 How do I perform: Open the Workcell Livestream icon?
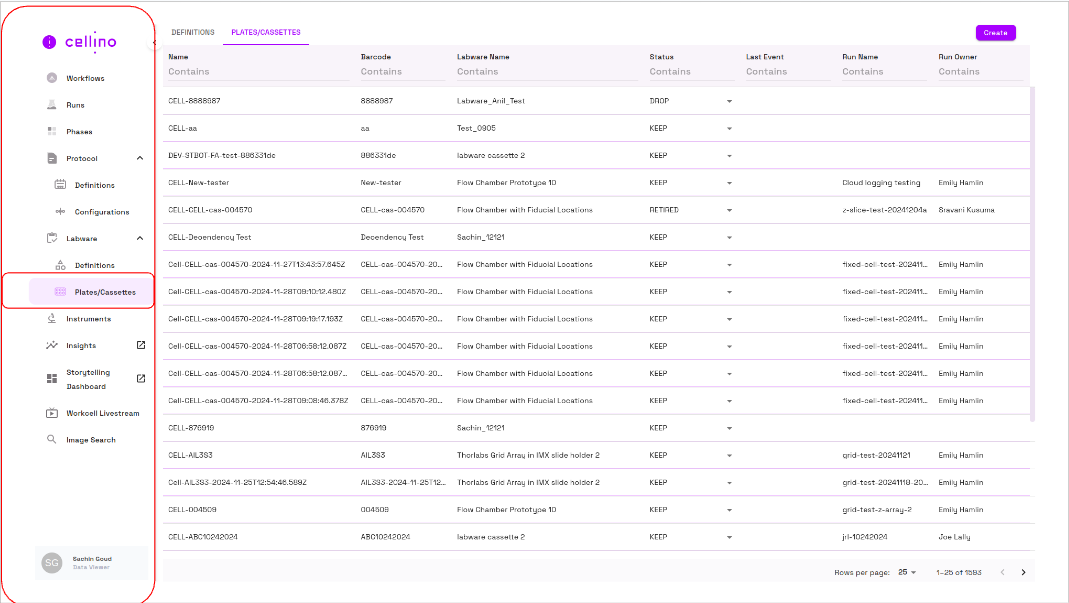52,413
